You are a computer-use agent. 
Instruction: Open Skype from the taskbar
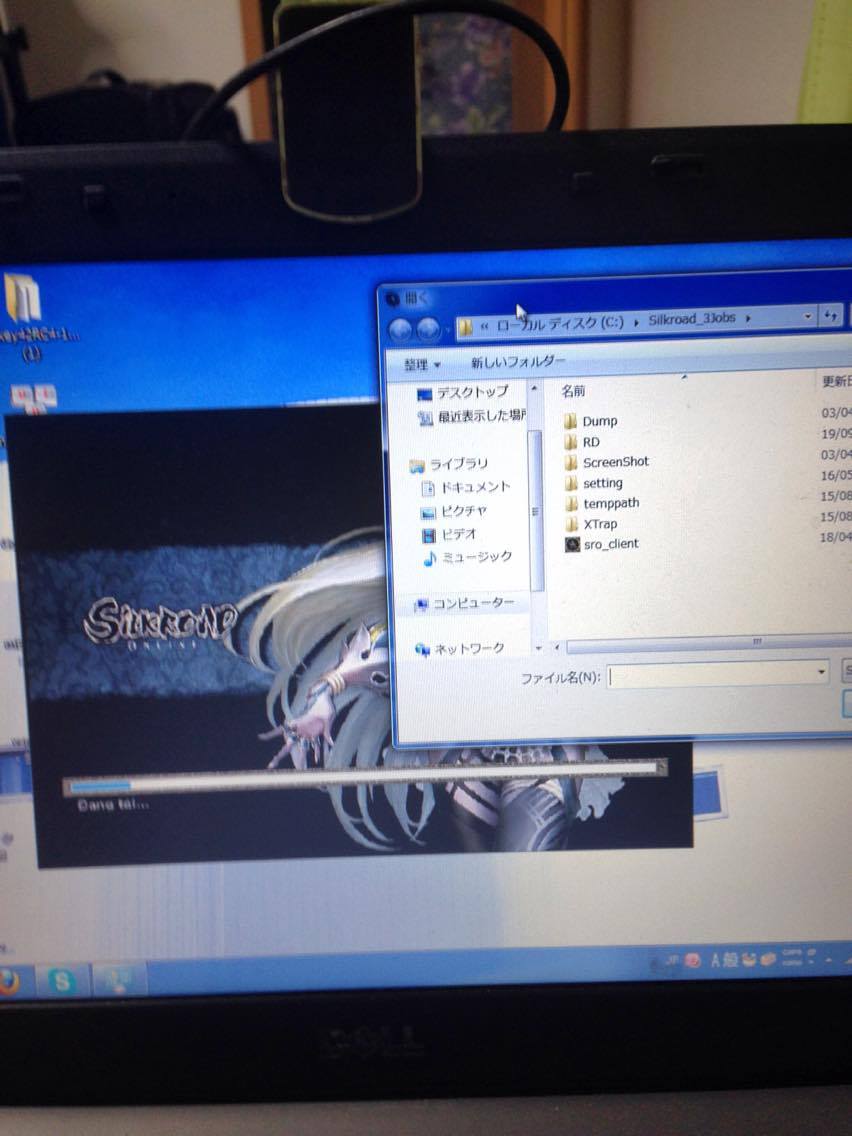pos(62,981)
